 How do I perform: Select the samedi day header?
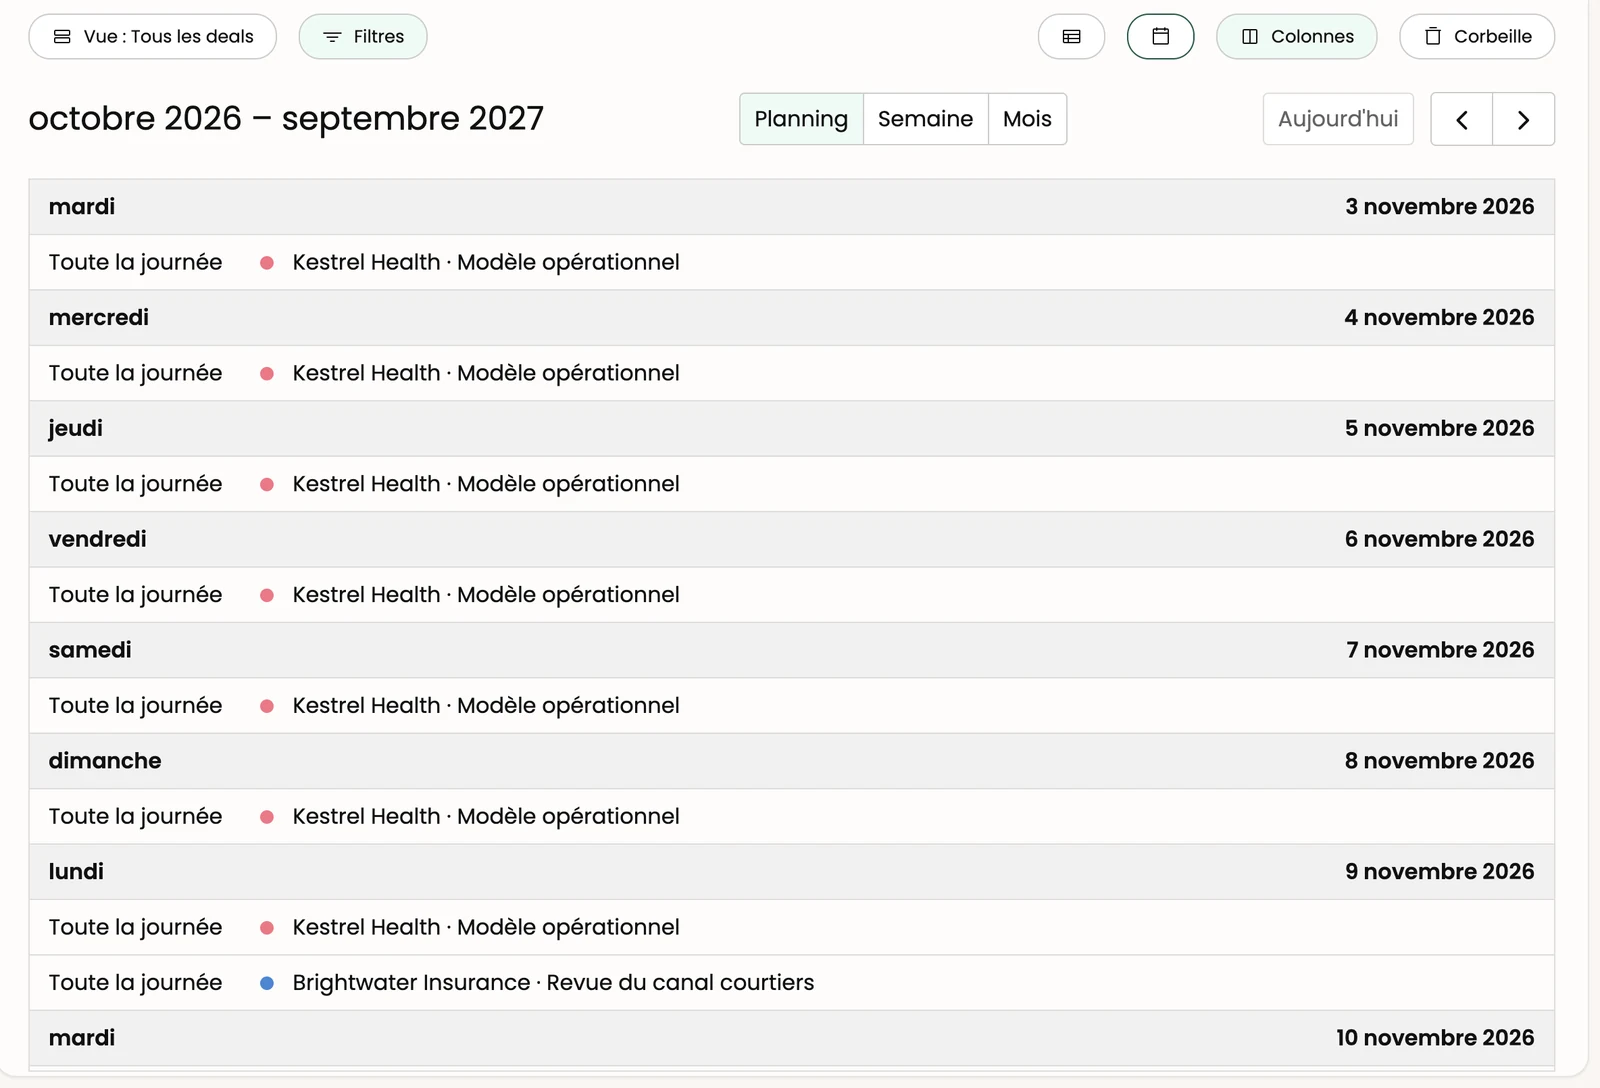792,651
